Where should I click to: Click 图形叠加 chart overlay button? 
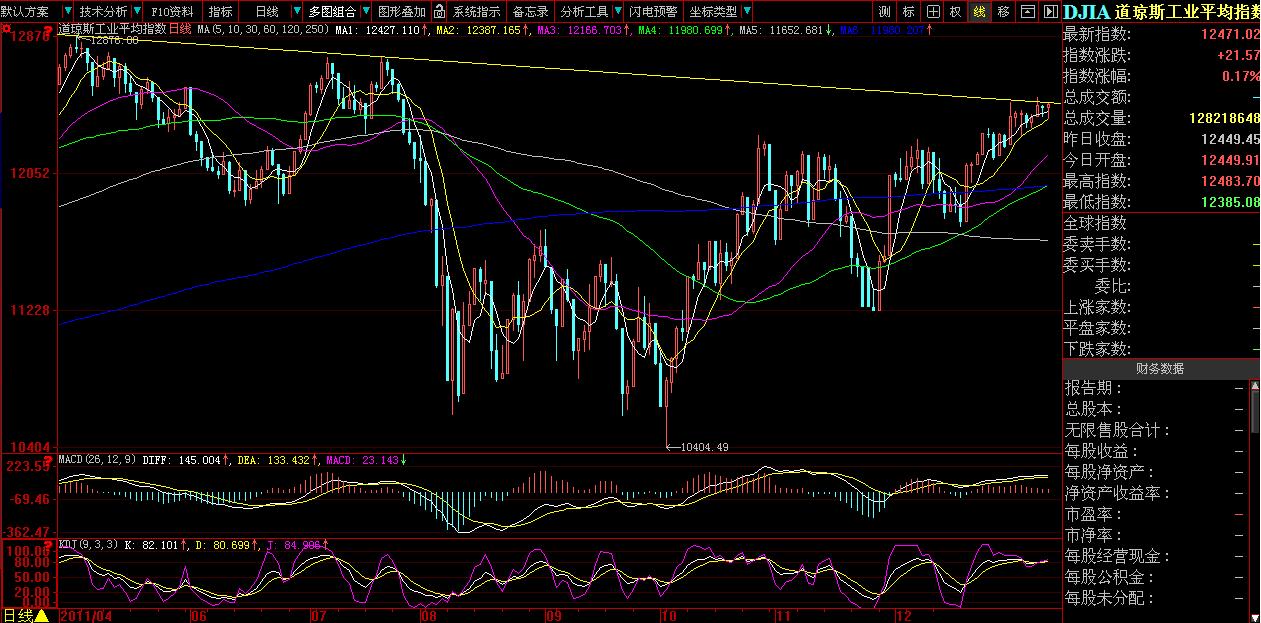402,11
